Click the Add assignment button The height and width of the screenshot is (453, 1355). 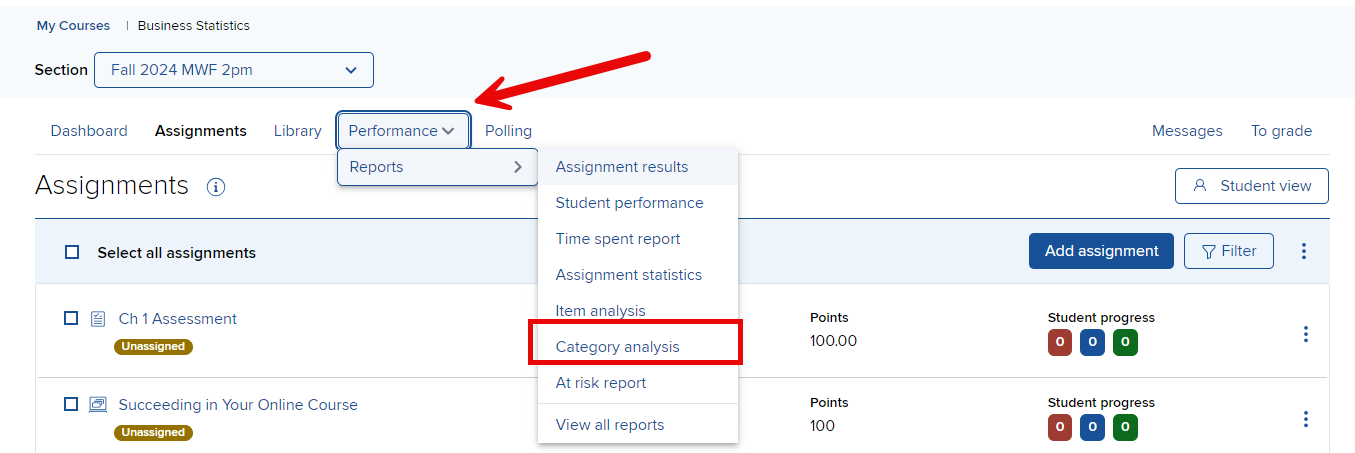point(1101,251)
